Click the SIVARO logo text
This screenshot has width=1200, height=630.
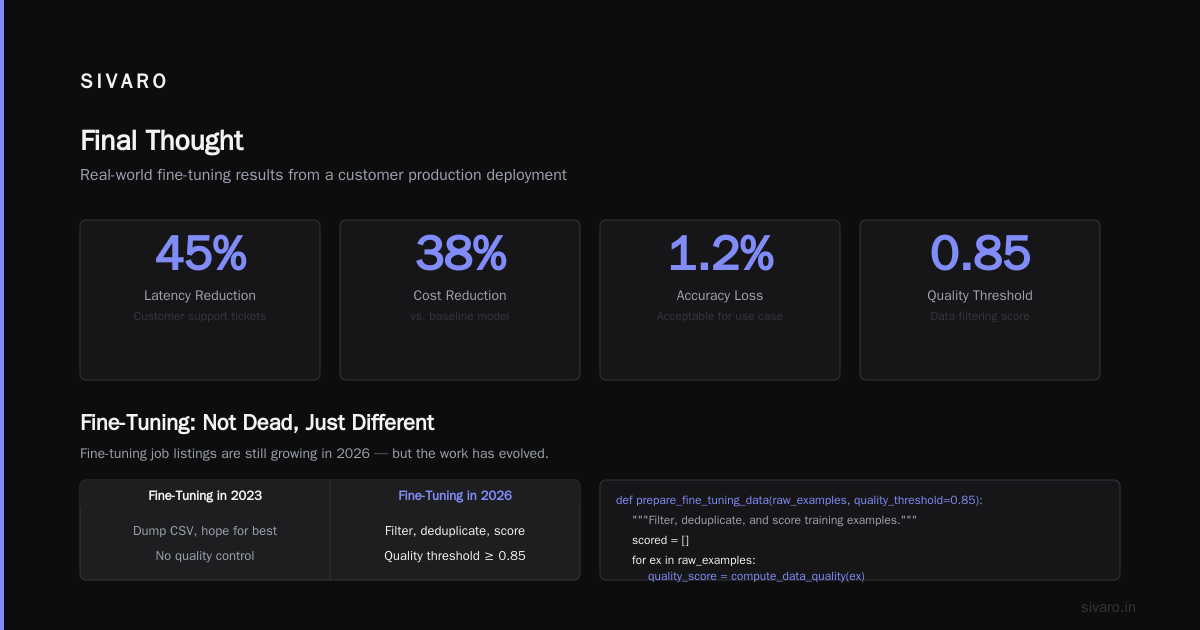point(123,82)
